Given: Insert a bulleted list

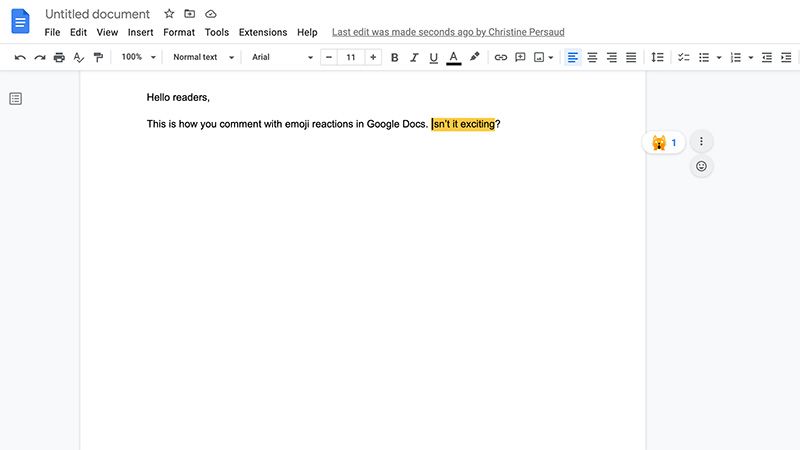Looking at the screenshot, I should pyautogui.click(x=704, y=57).
